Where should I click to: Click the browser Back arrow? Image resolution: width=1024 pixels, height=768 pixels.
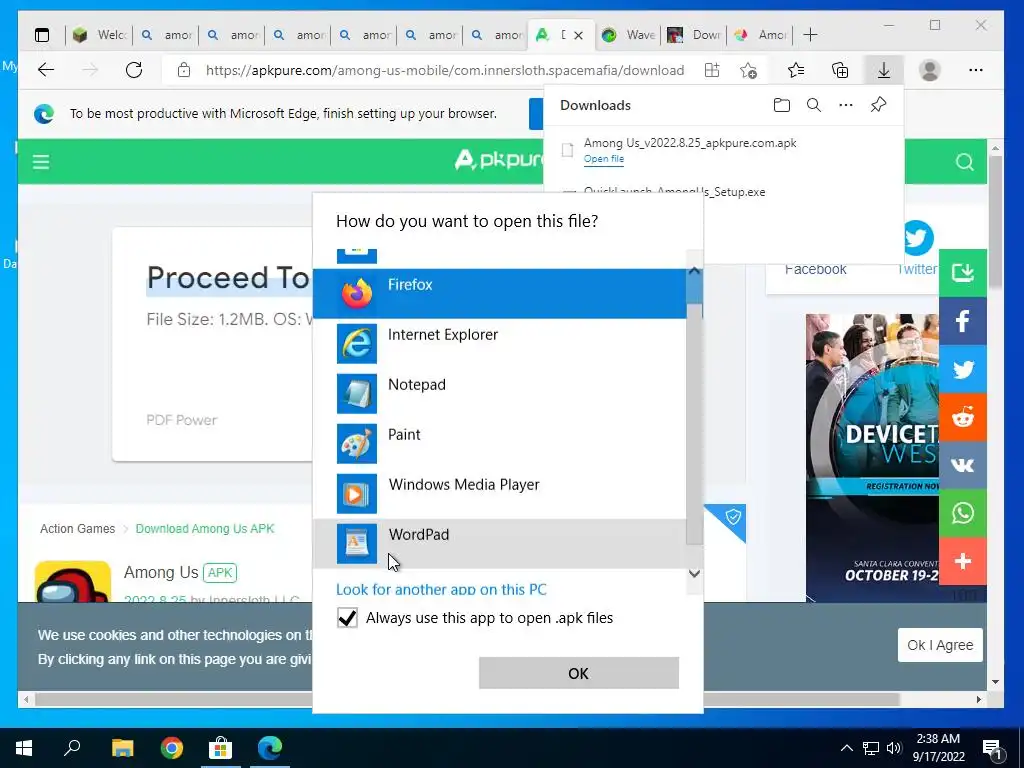click(46, 70)
